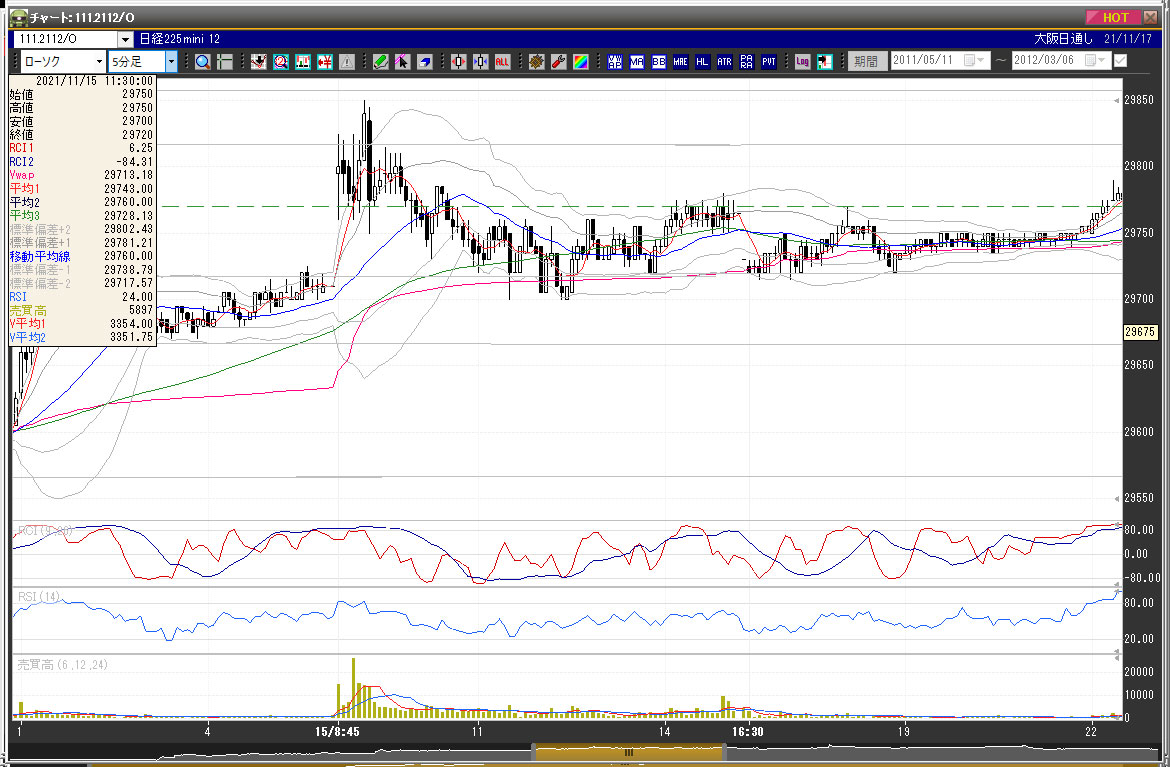Image resolution: width=1170 pixels, height=767 pixels.
Task: Click the teal export arrow icon
Action: (x=825, y=62)
